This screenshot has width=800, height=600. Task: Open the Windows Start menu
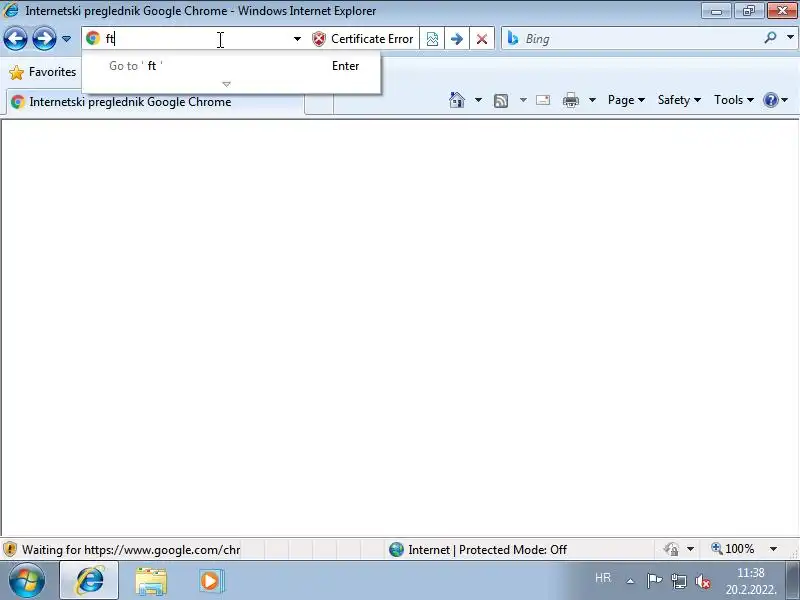pyautogui.click(x=27, y=581)
